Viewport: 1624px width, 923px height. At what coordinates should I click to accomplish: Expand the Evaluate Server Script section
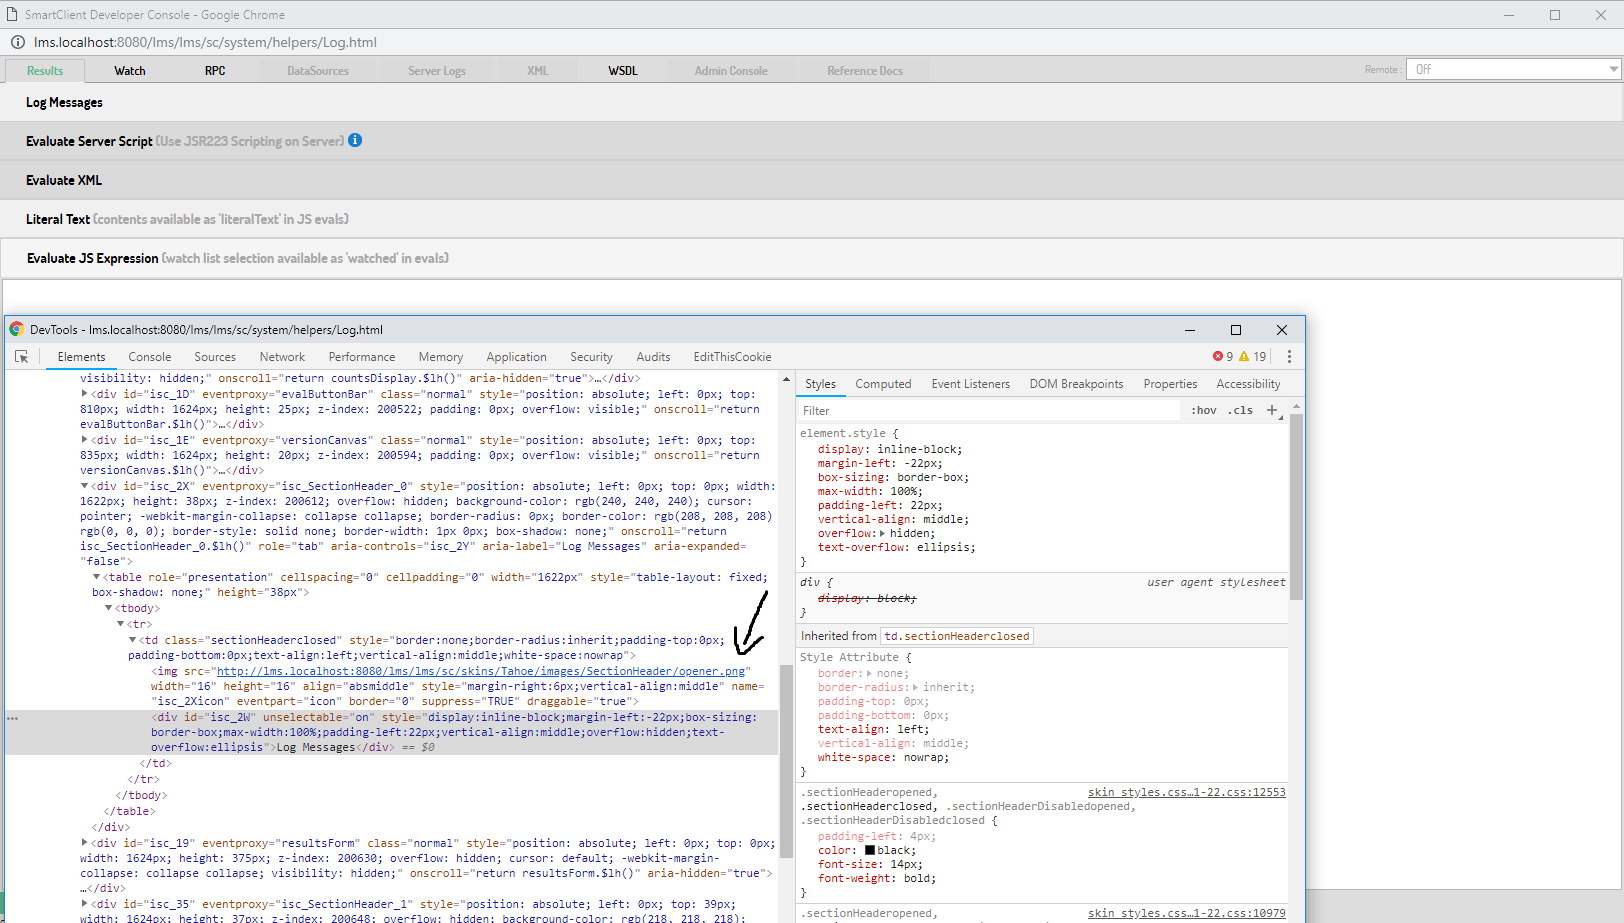coord(811,141)
